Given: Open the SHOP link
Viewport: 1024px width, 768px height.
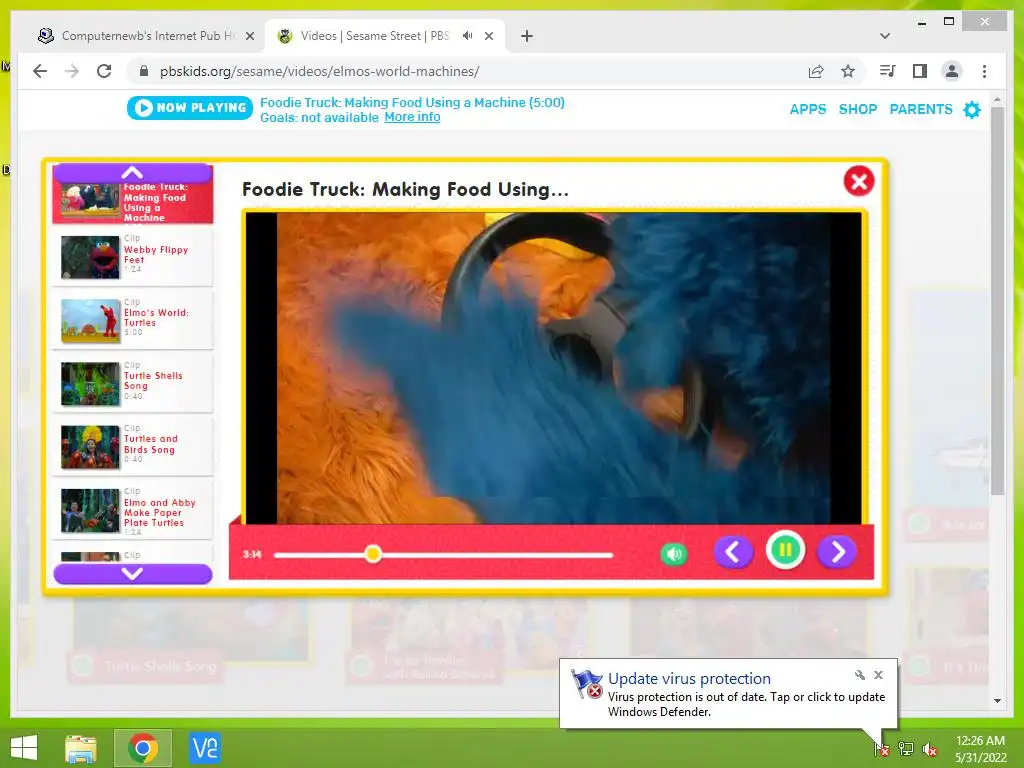Looking at the screenshot, I should tap(857, 109).
